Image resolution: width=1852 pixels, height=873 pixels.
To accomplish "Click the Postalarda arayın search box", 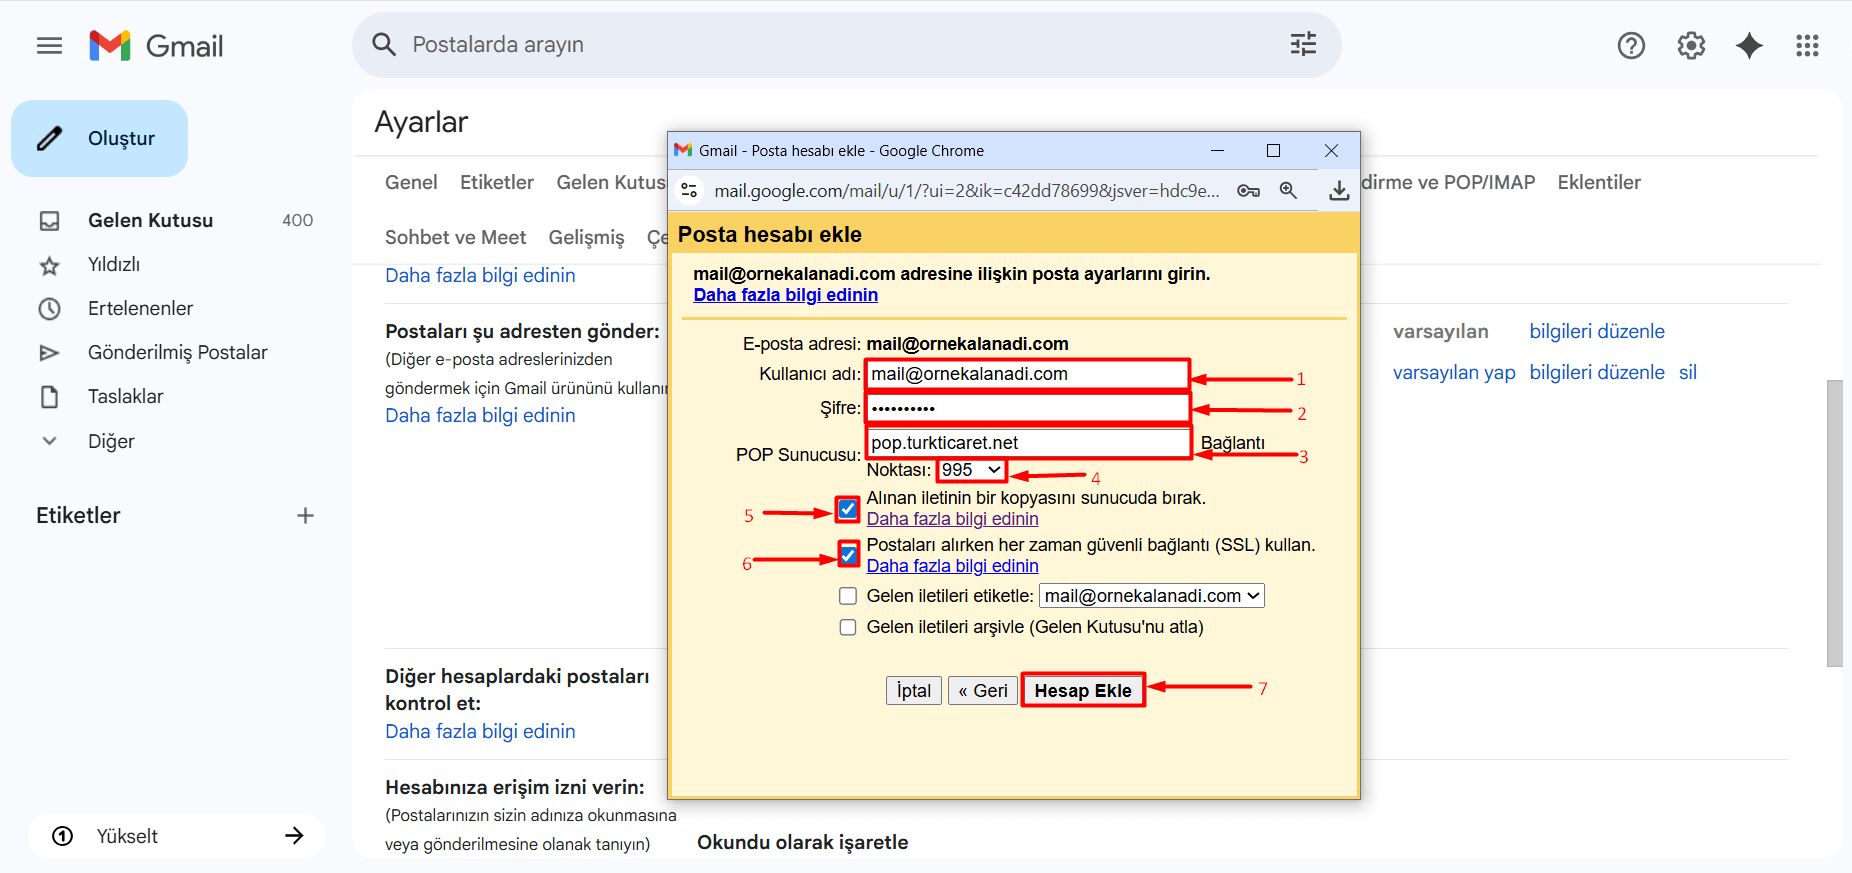I will [x=846, y=45].
